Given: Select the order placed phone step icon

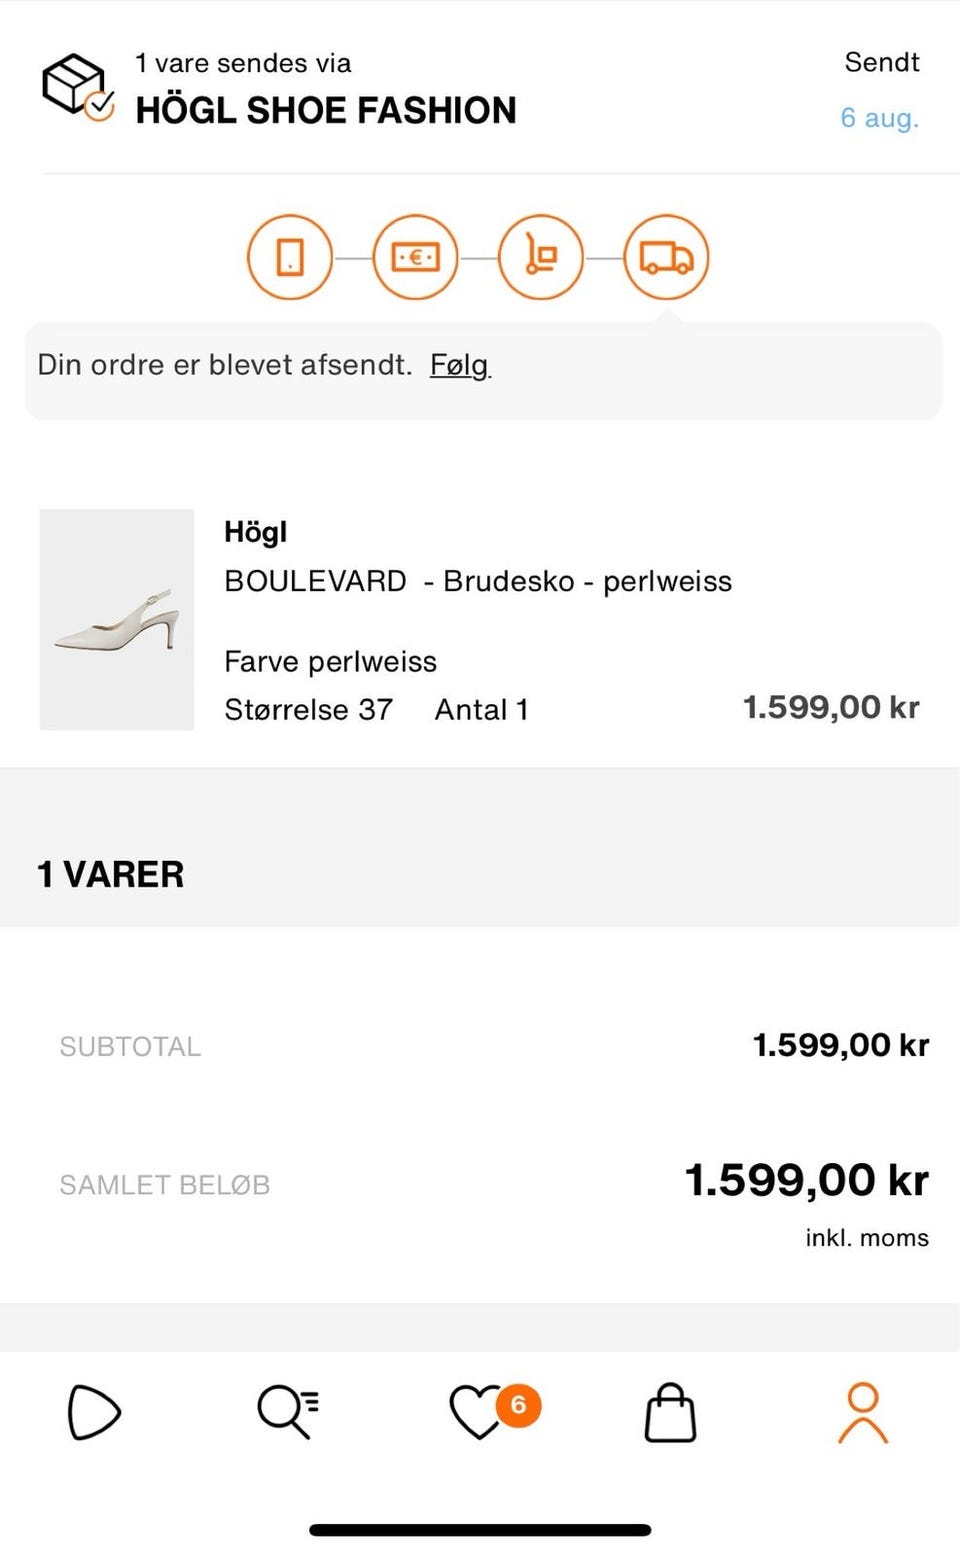Looking at the screenshot, I should click(x=290, y=258).
